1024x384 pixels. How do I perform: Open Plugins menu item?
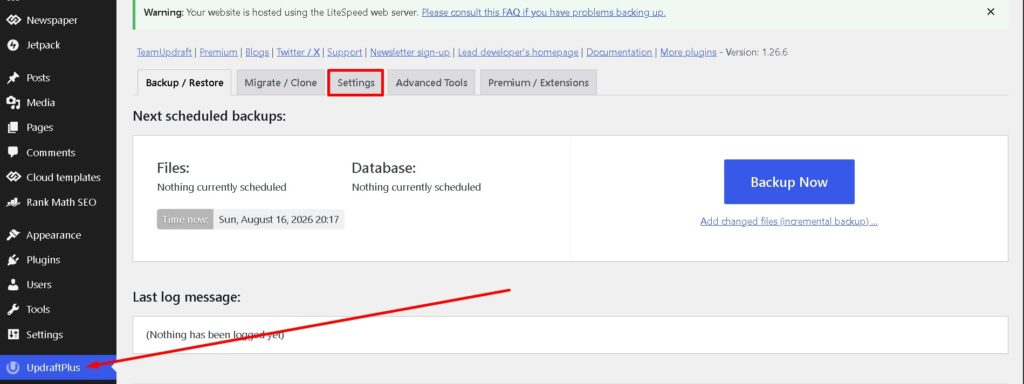58,260
